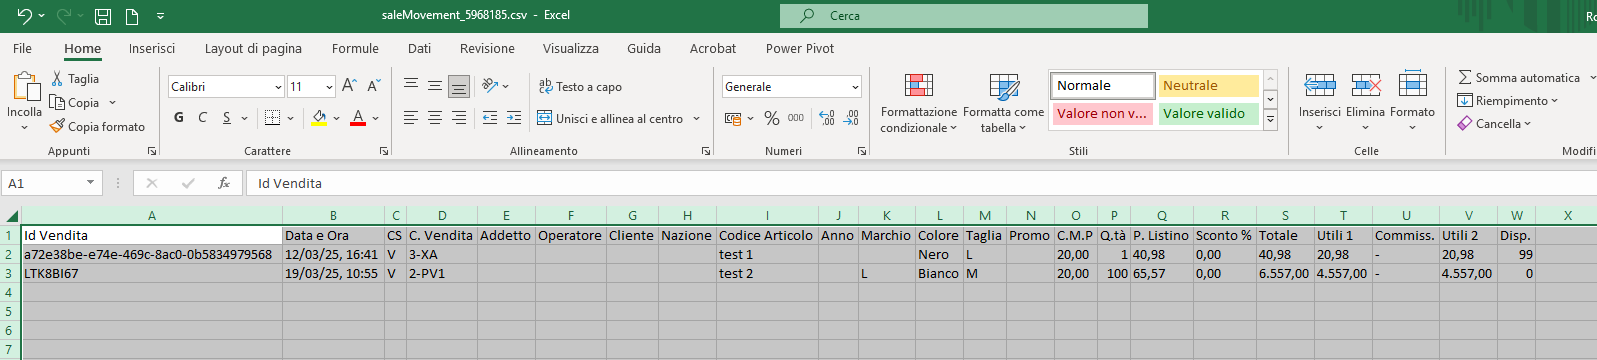Apply the red font color A
The width and height of the screenshot is (1597, 360).
[x=358, y=118]
